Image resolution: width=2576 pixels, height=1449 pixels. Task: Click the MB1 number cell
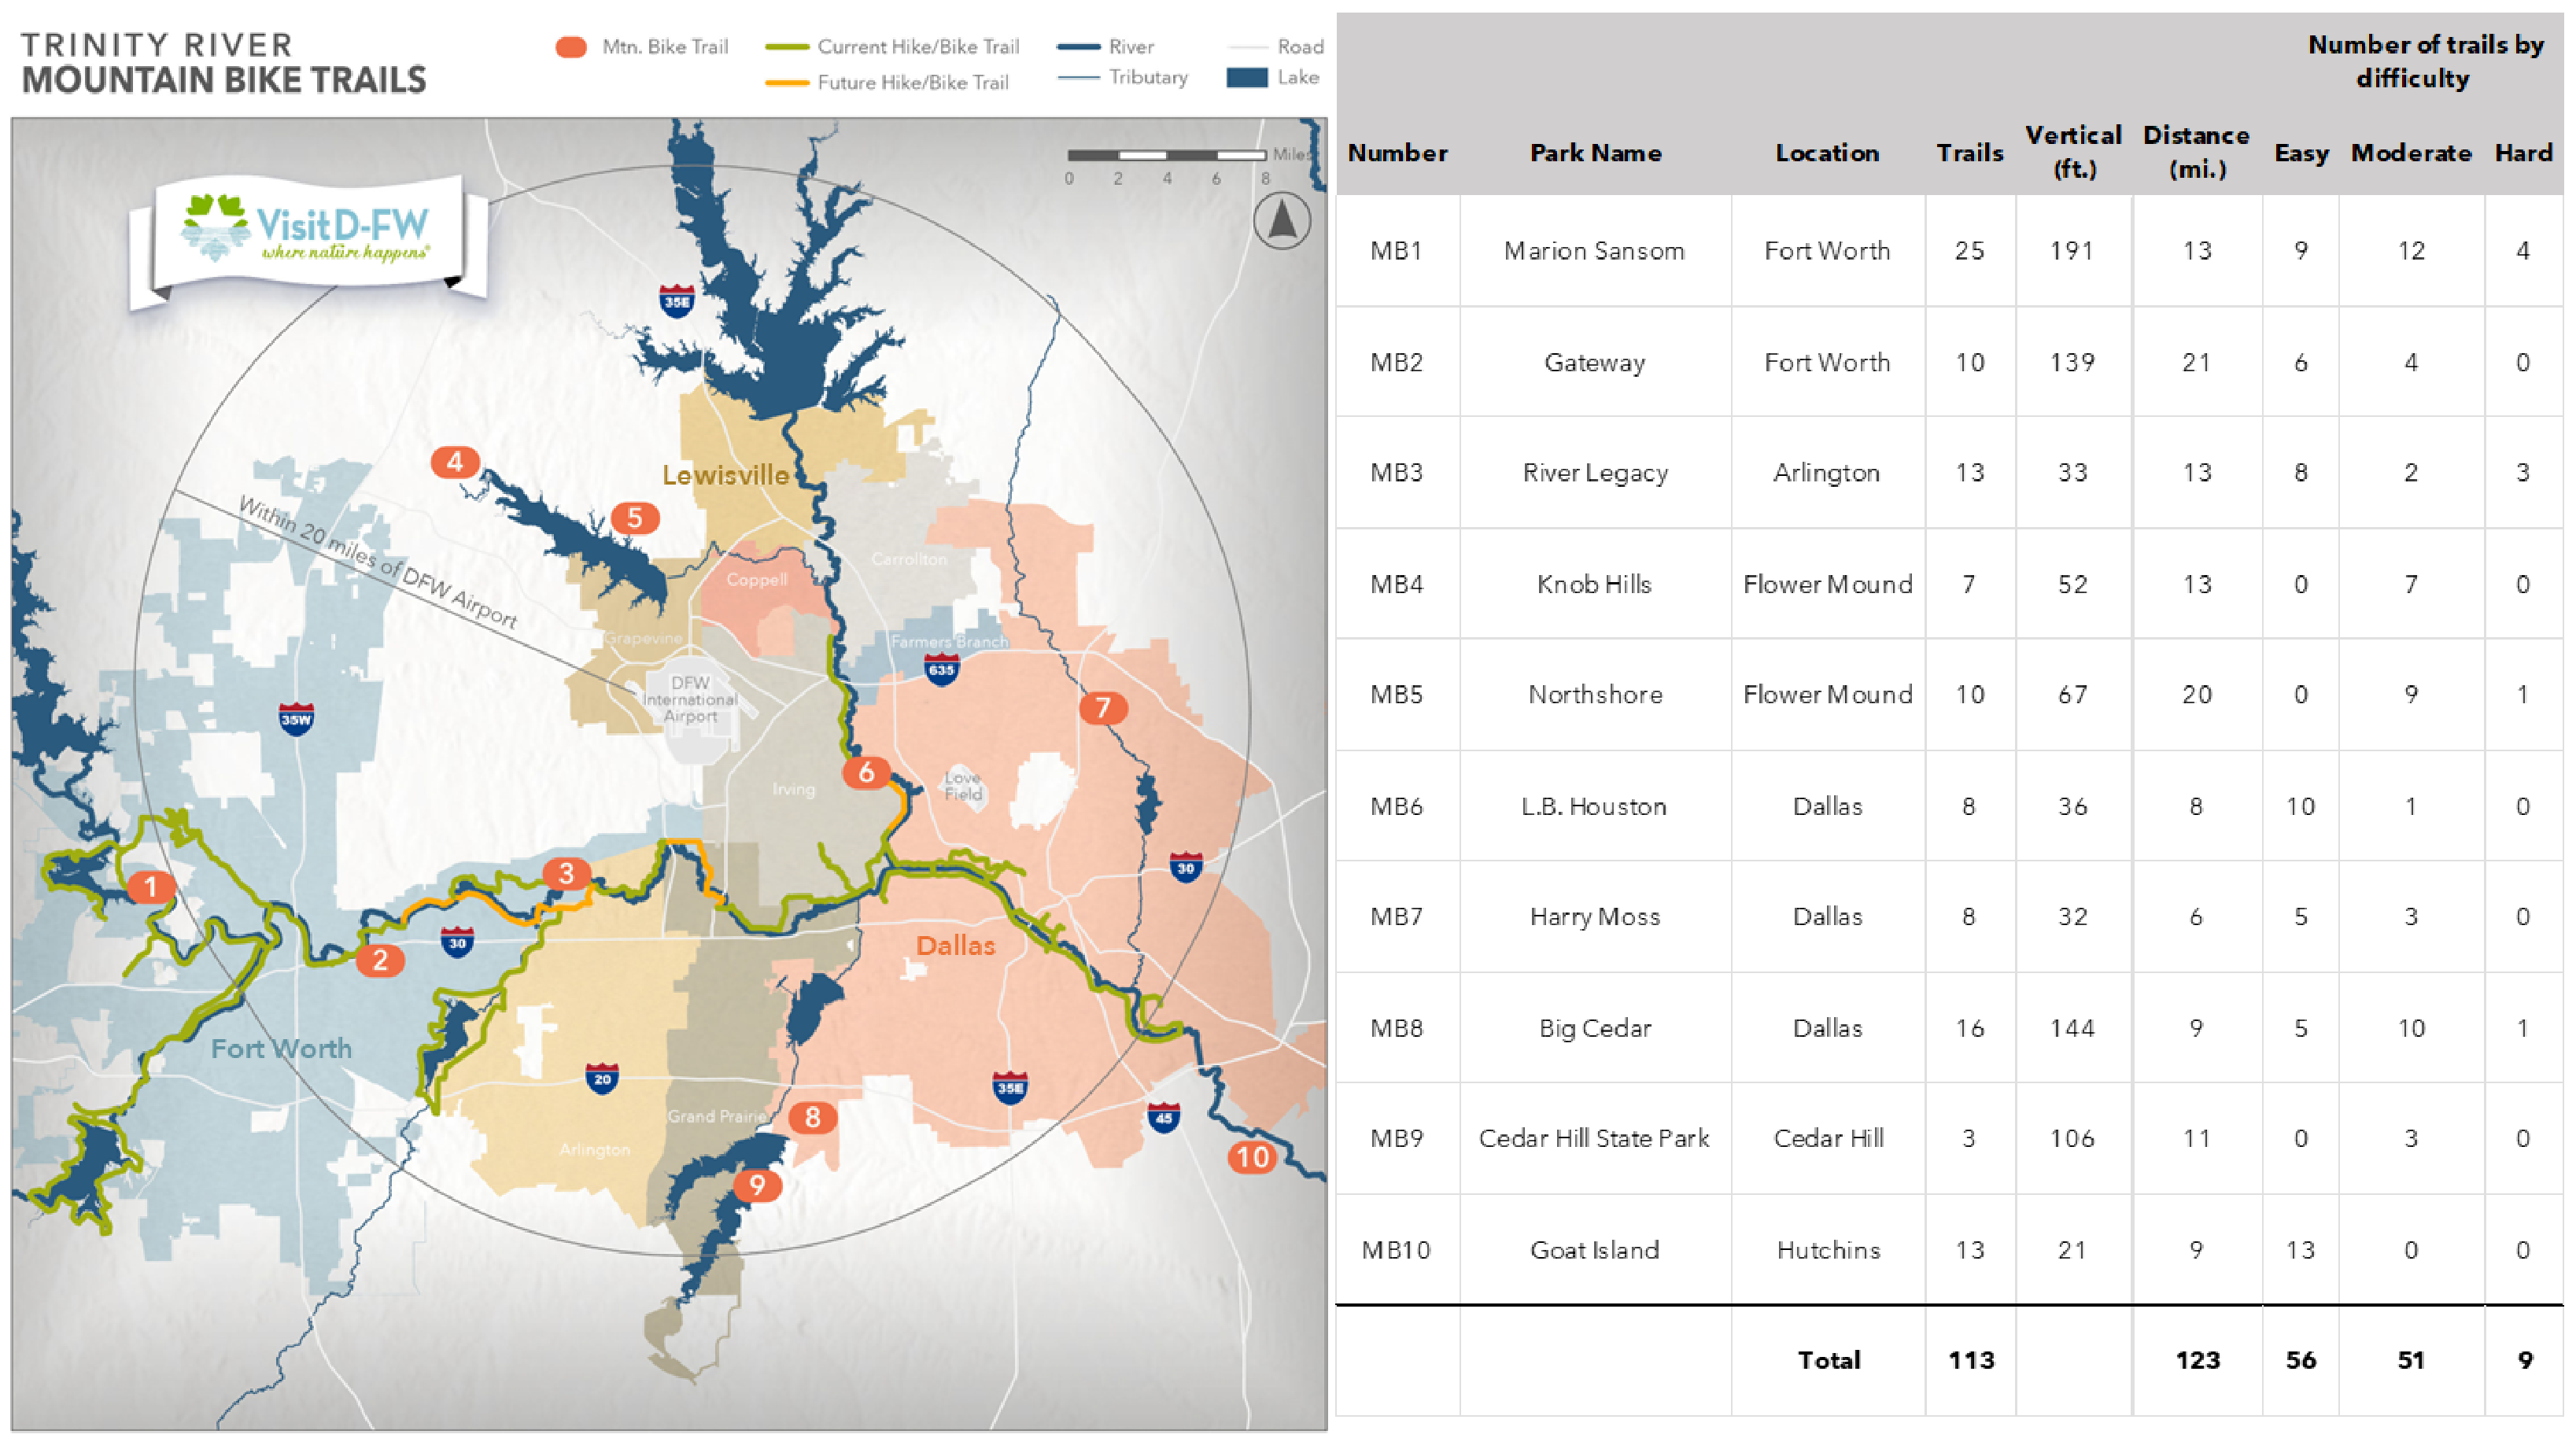click(1396, 251)
